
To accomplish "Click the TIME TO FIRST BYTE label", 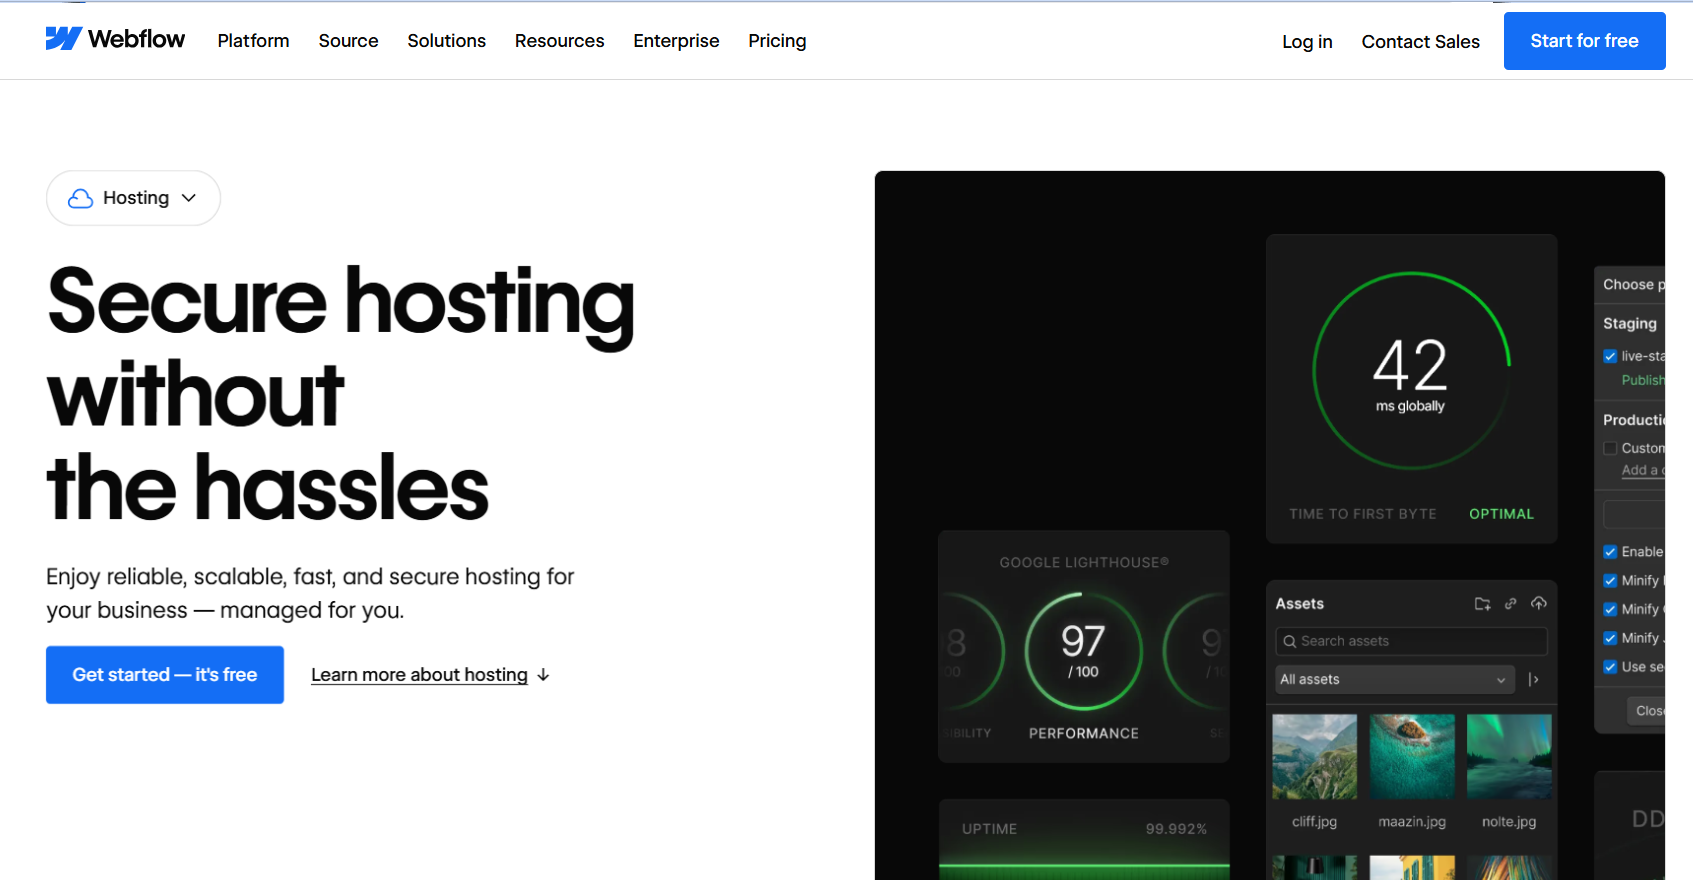I will pos(1362,514).
